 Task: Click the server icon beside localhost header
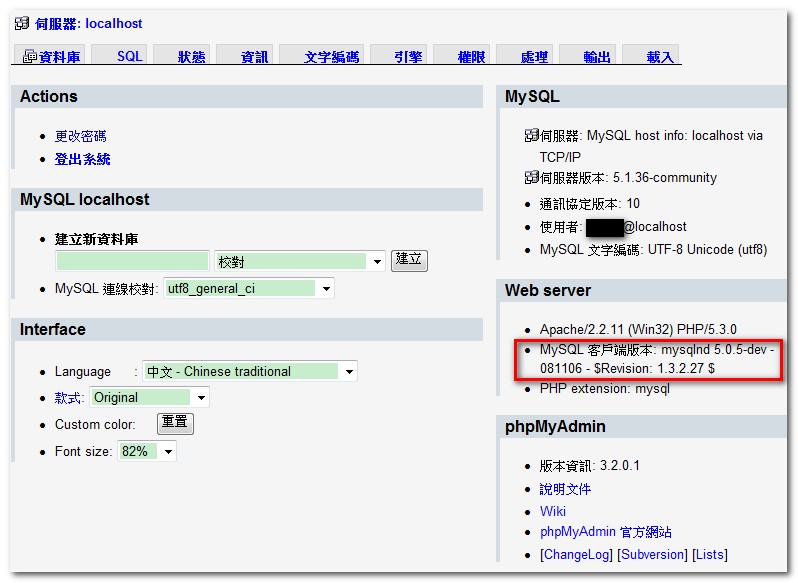tap(22, 23)
